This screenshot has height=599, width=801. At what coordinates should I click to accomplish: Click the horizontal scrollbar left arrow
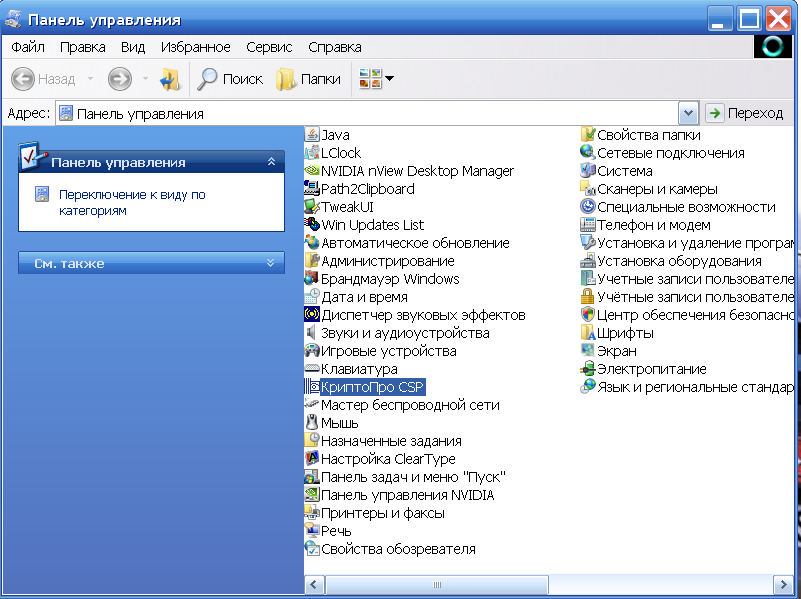[x=314, y=585]
